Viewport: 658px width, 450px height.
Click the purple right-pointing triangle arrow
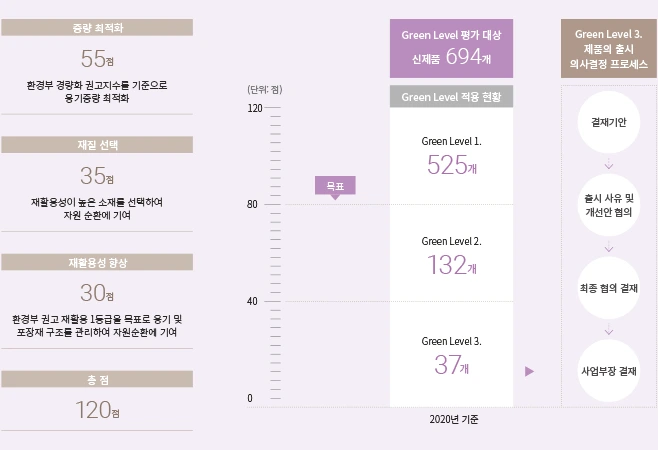coord(529,371)
